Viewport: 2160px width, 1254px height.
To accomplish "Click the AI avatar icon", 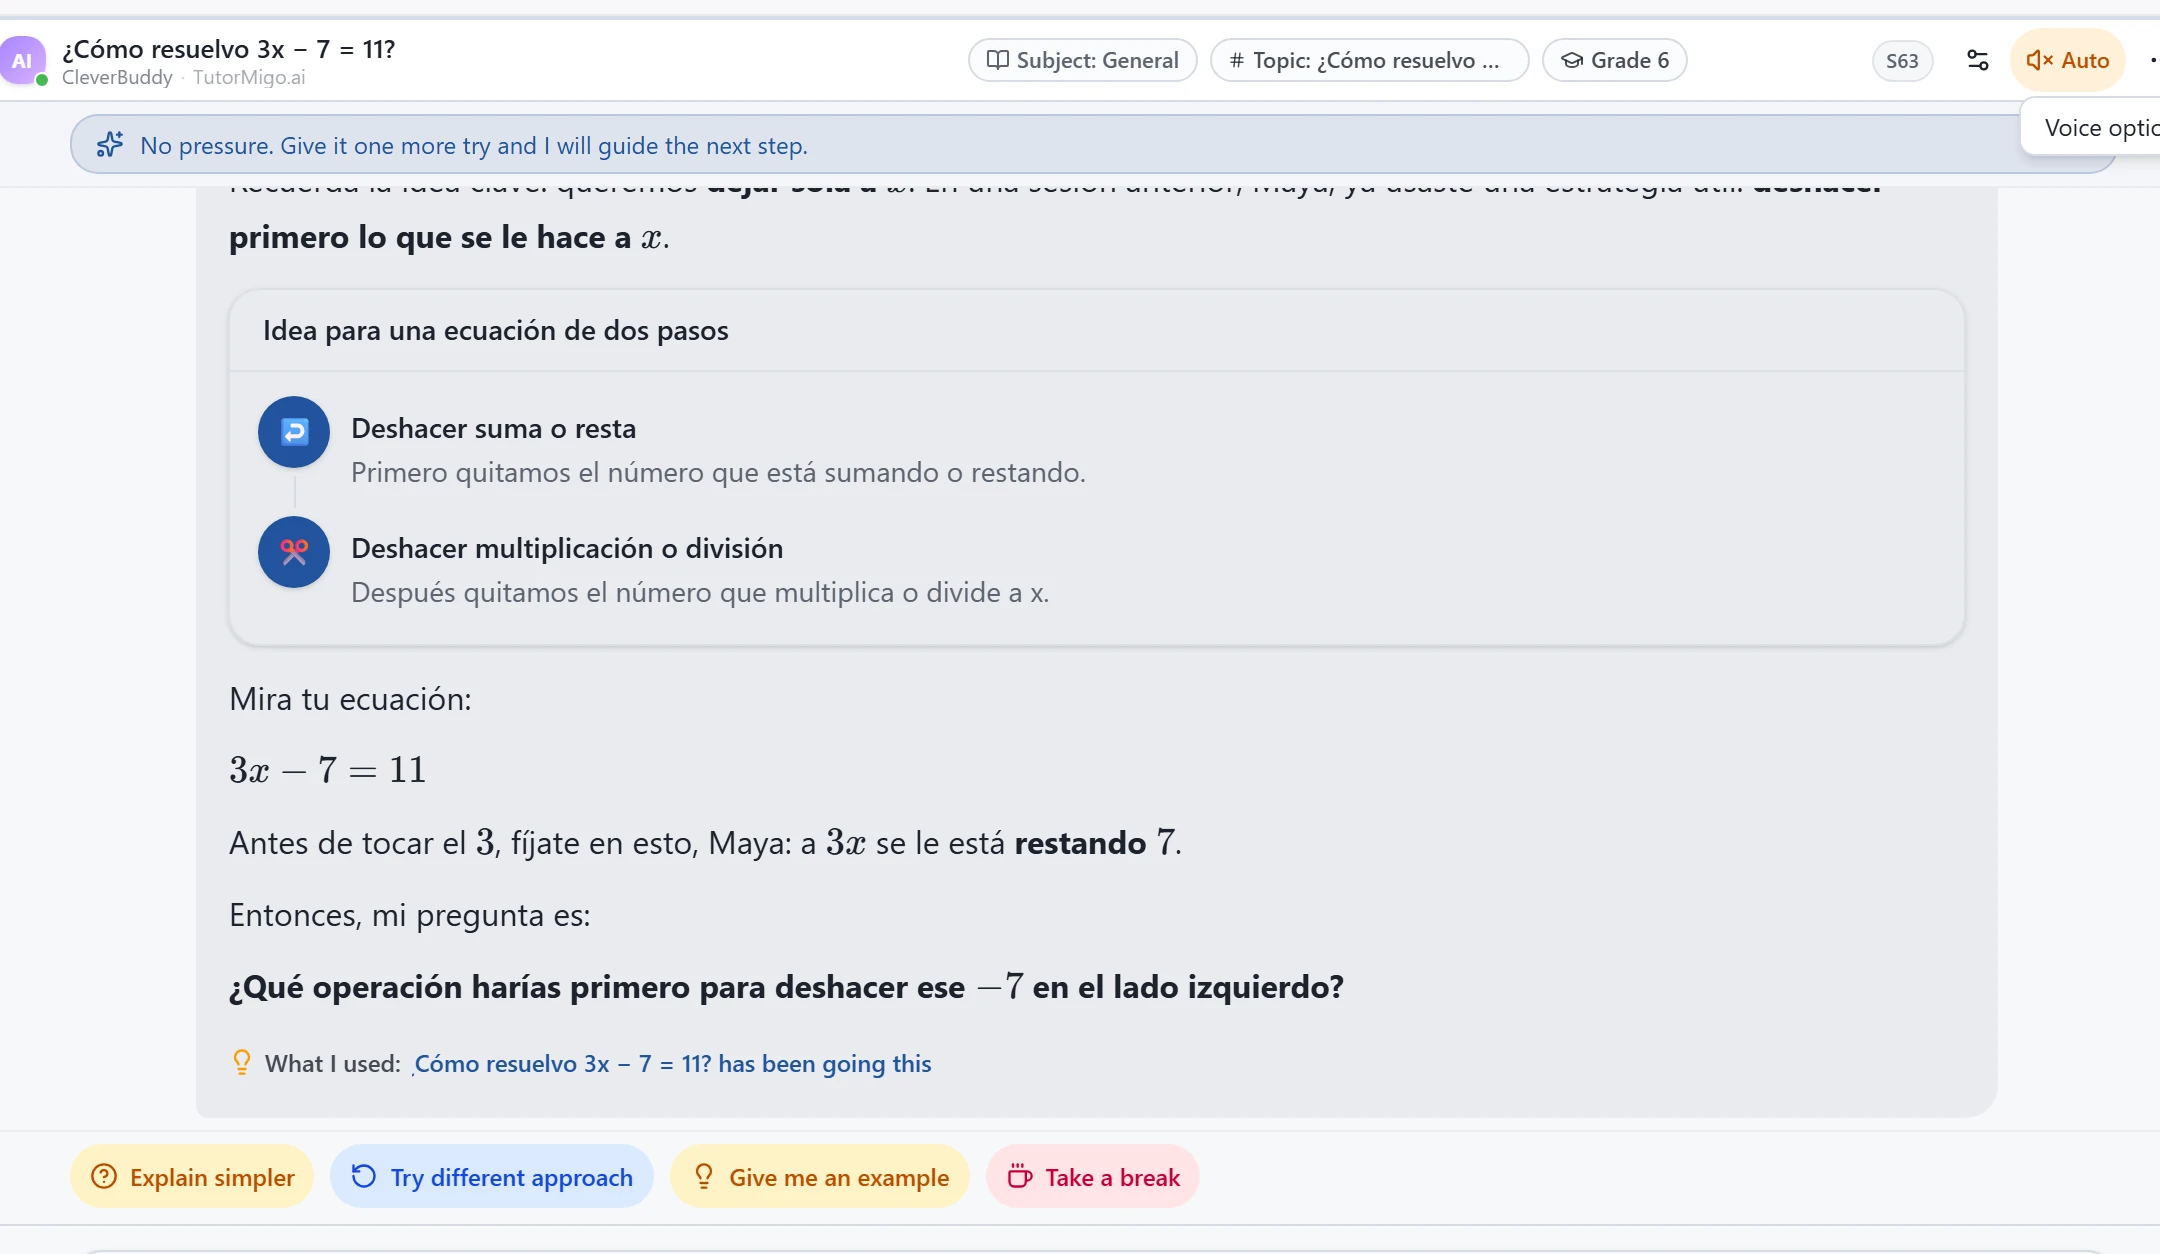I will tap(22, 60).
